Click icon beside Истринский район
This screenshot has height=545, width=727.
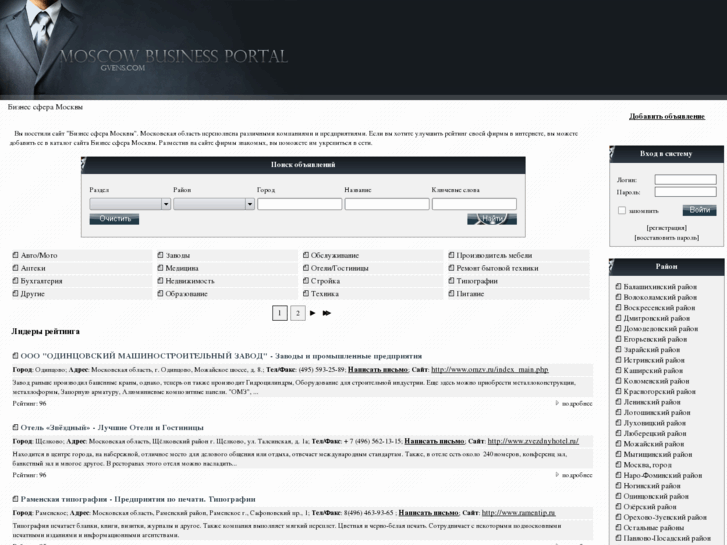pyautogui.click(x=618, y=360)
